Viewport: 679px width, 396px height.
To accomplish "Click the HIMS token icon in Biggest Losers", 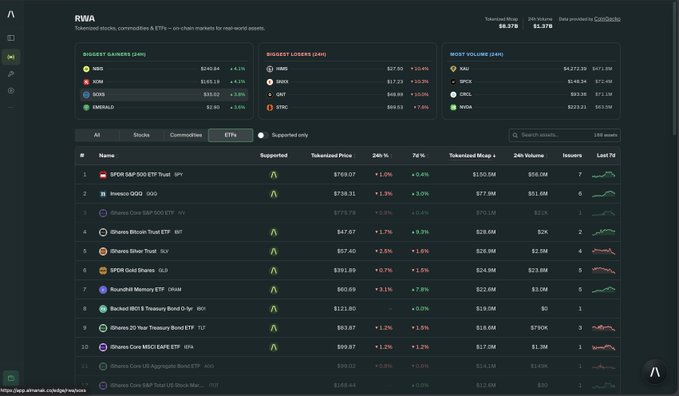I will pyautogui.click(x=270, y=68).
